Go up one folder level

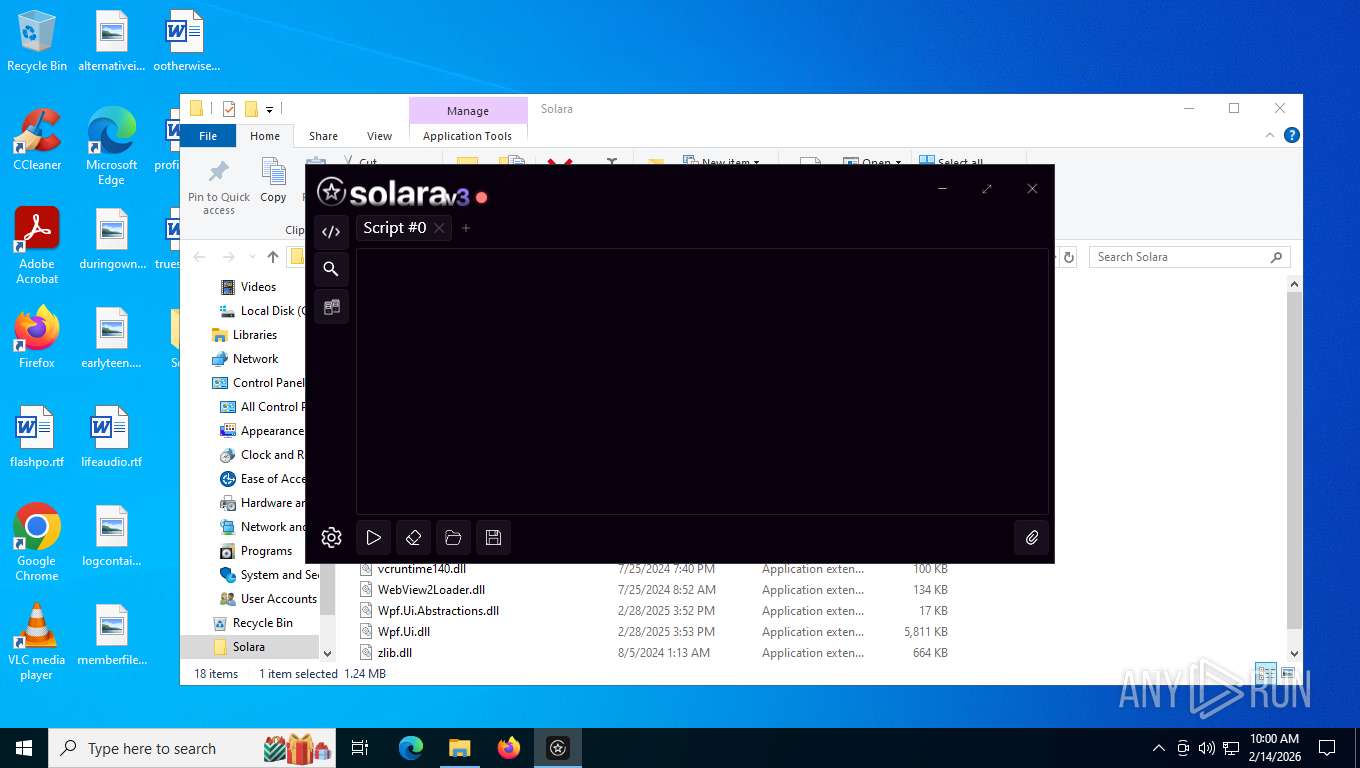tap(273, 257)
